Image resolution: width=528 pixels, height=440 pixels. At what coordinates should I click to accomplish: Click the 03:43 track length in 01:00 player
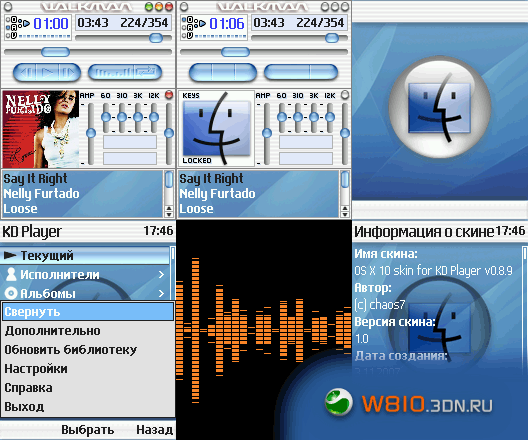tap(93, 23)
